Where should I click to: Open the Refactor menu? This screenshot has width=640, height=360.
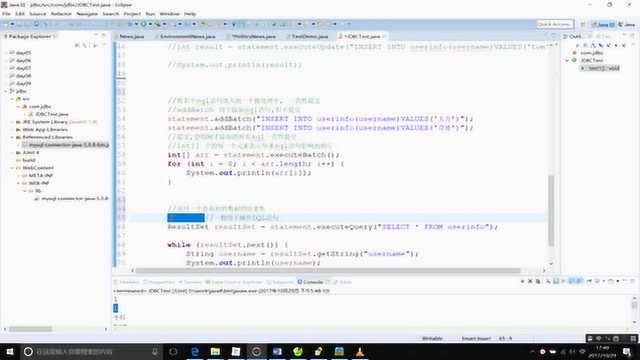[61, 14]
